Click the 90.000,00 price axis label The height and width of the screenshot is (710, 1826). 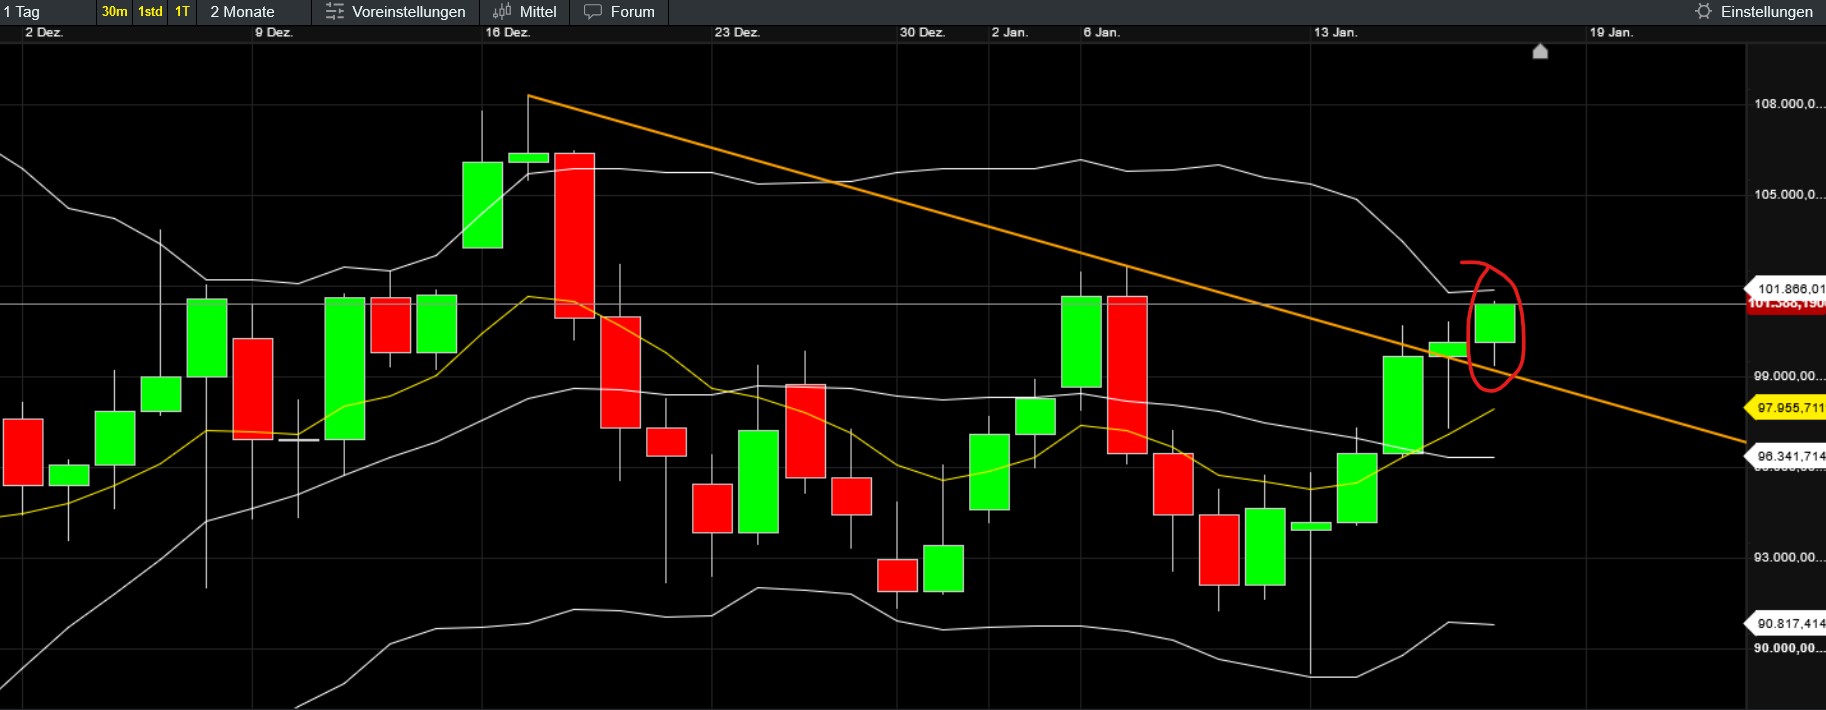(1788, 648)
